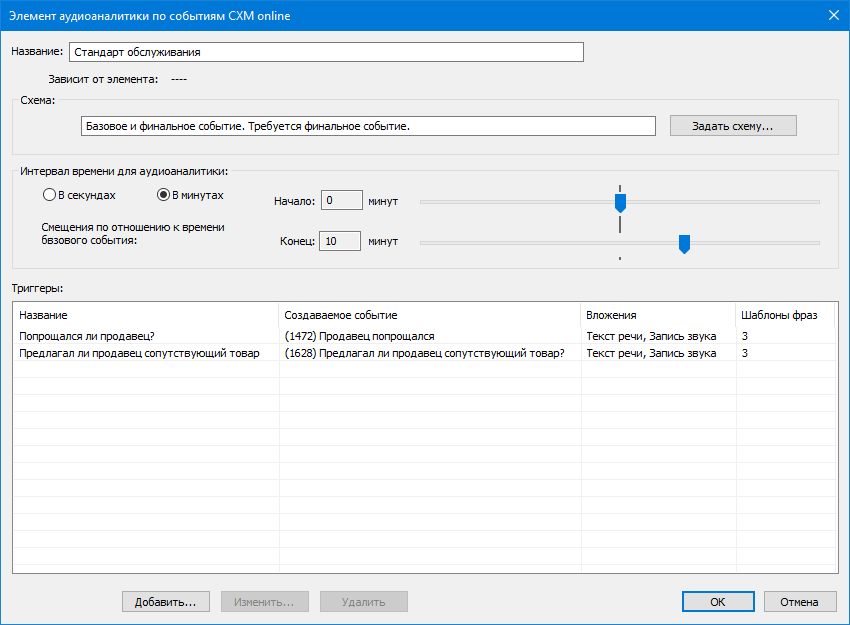Confirm the dialog with OK
The width and height of the screenshot is (850, 625).
(x=717, y=602)
